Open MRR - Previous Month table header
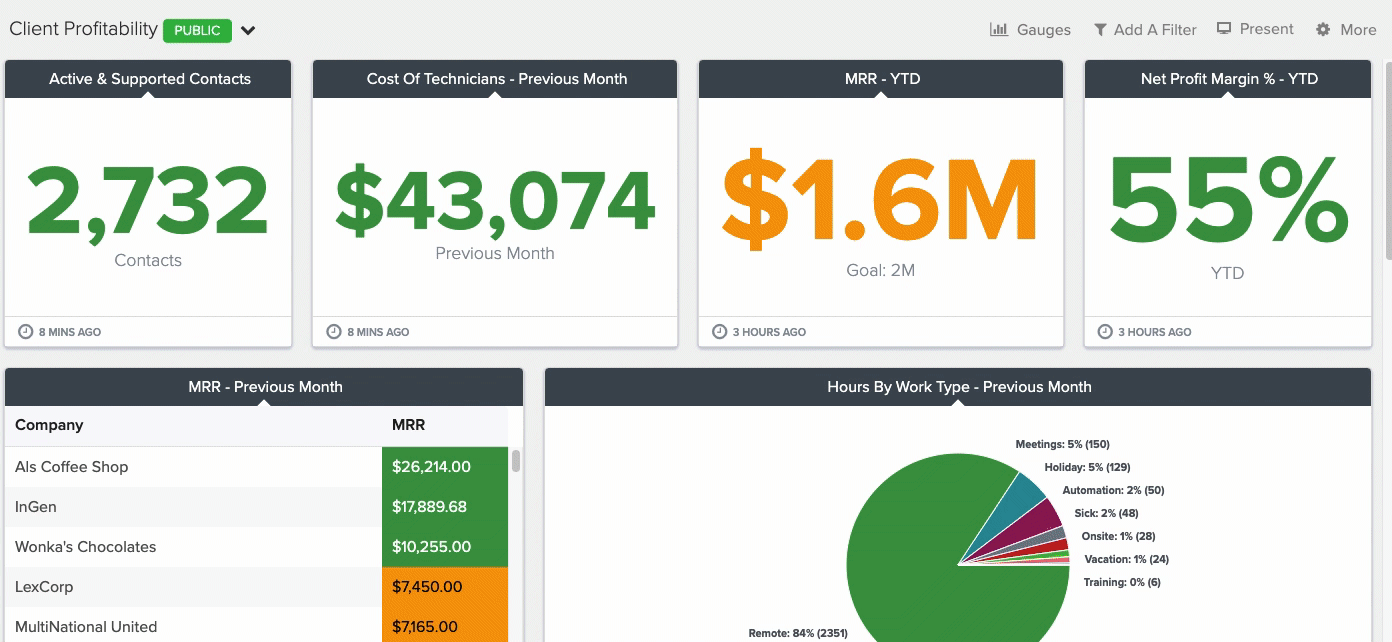Image resolution: width=1392 pixels, height=642 pixels. coord(264,387)
